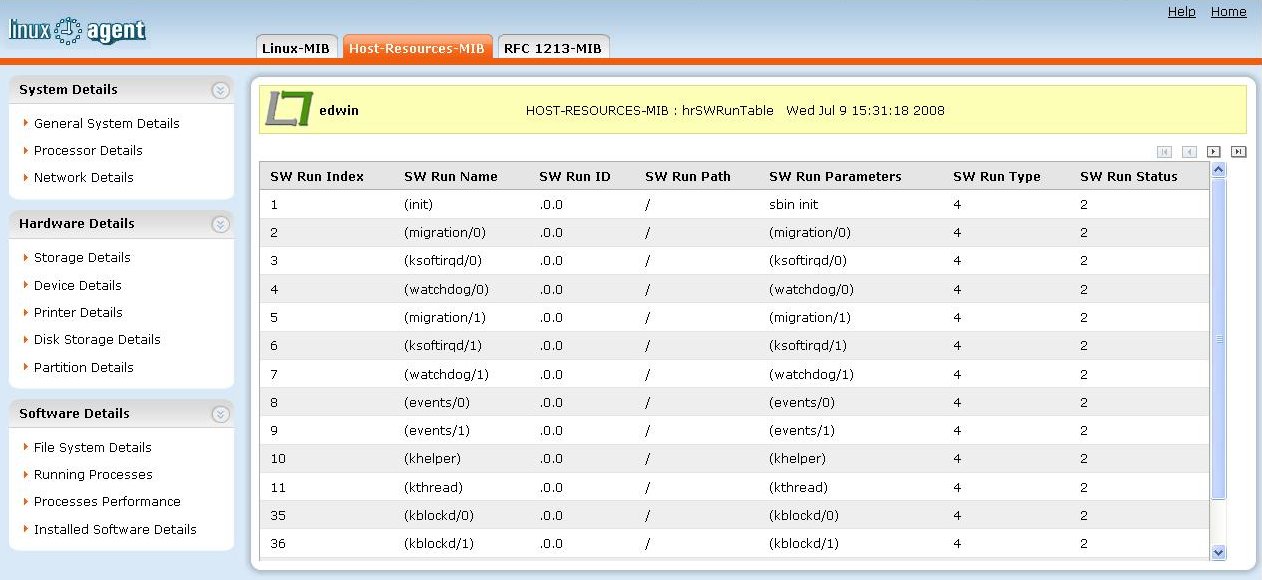Open File System Details
Viewport: 1262px width, 580px height.
pos(93,448)
